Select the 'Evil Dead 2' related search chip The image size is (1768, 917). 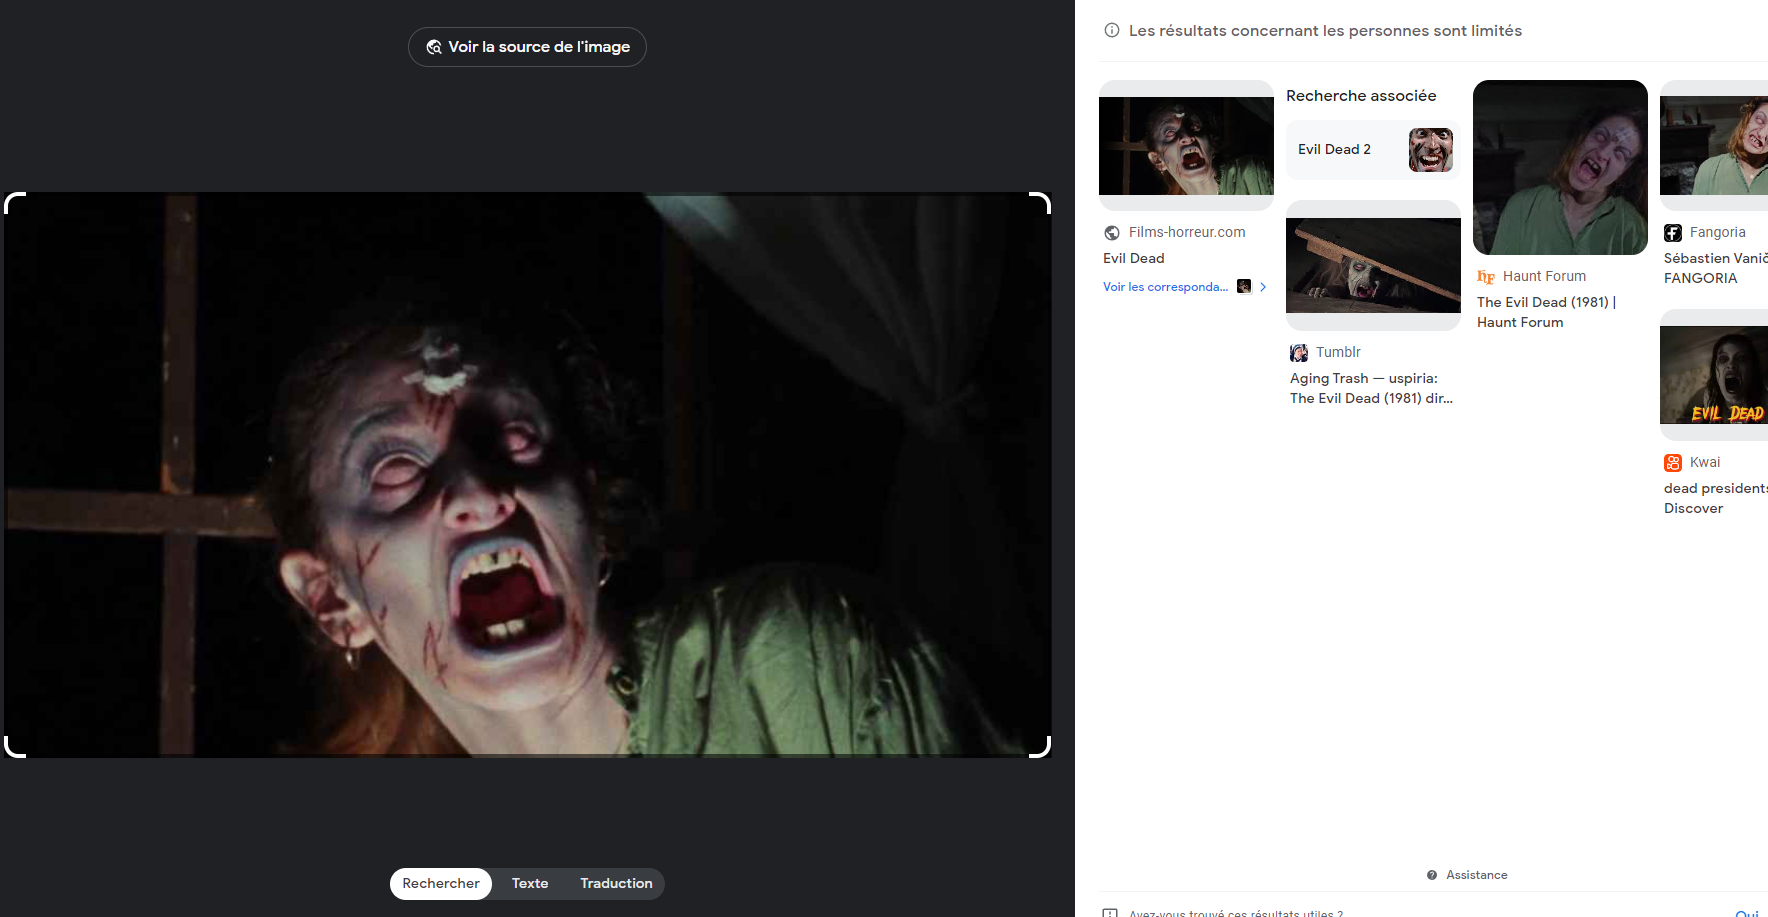1373,150
